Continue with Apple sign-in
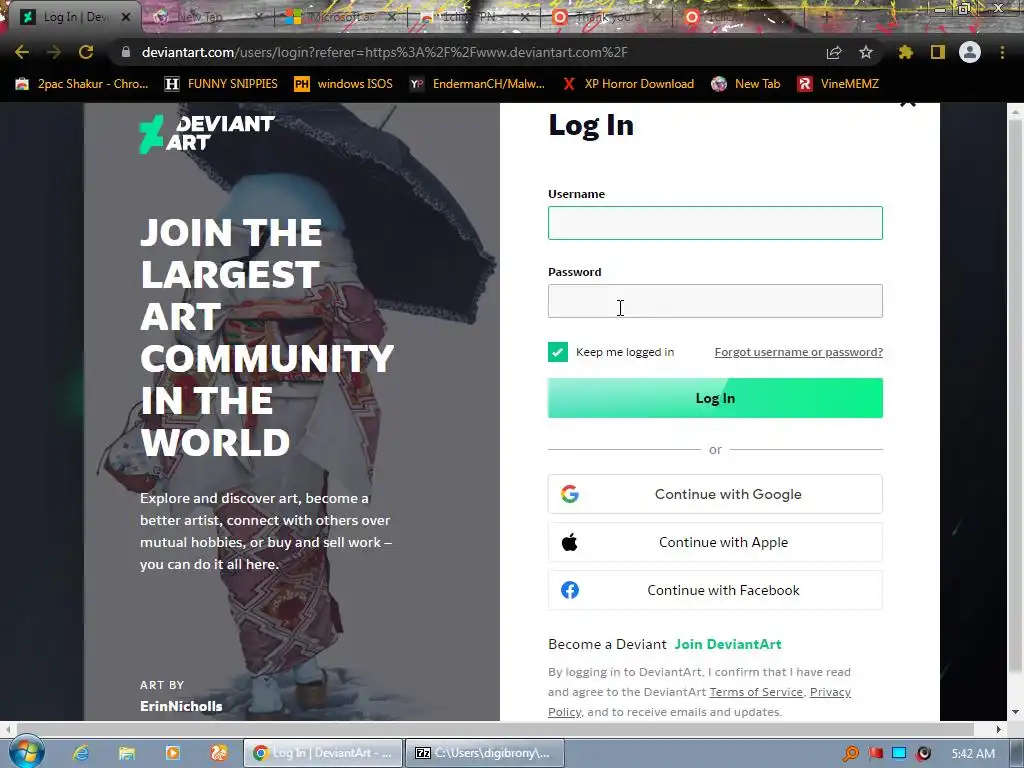Viewport: 1024px width, 768px height. pyautogui.click(x=715, y=542)
